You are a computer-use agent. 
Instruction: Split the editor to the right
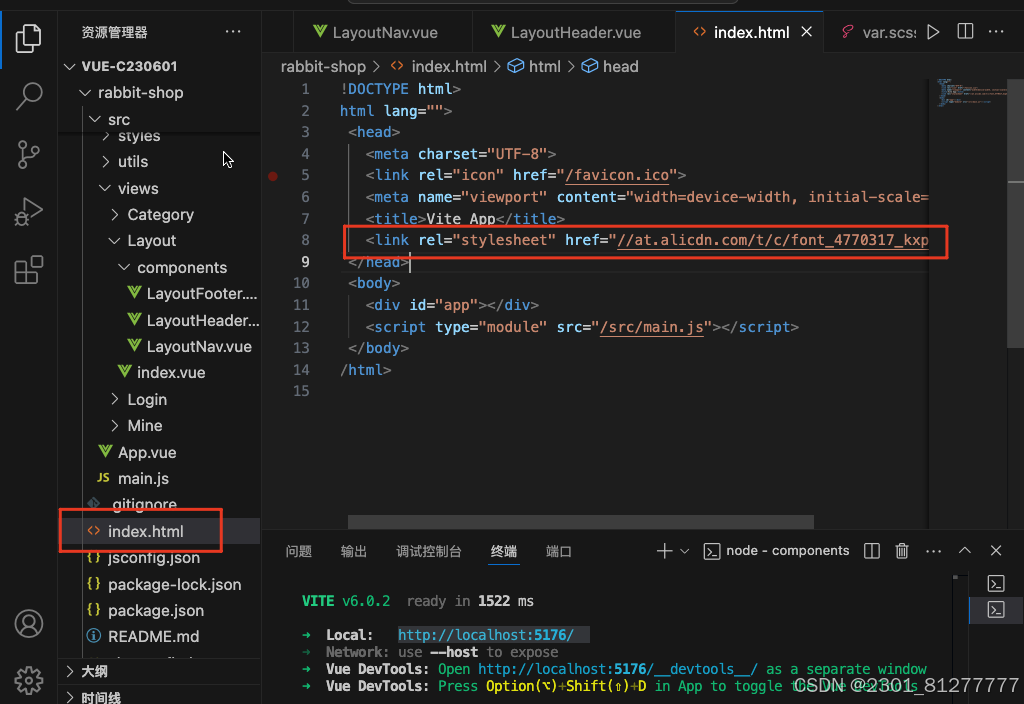(965, 31)
